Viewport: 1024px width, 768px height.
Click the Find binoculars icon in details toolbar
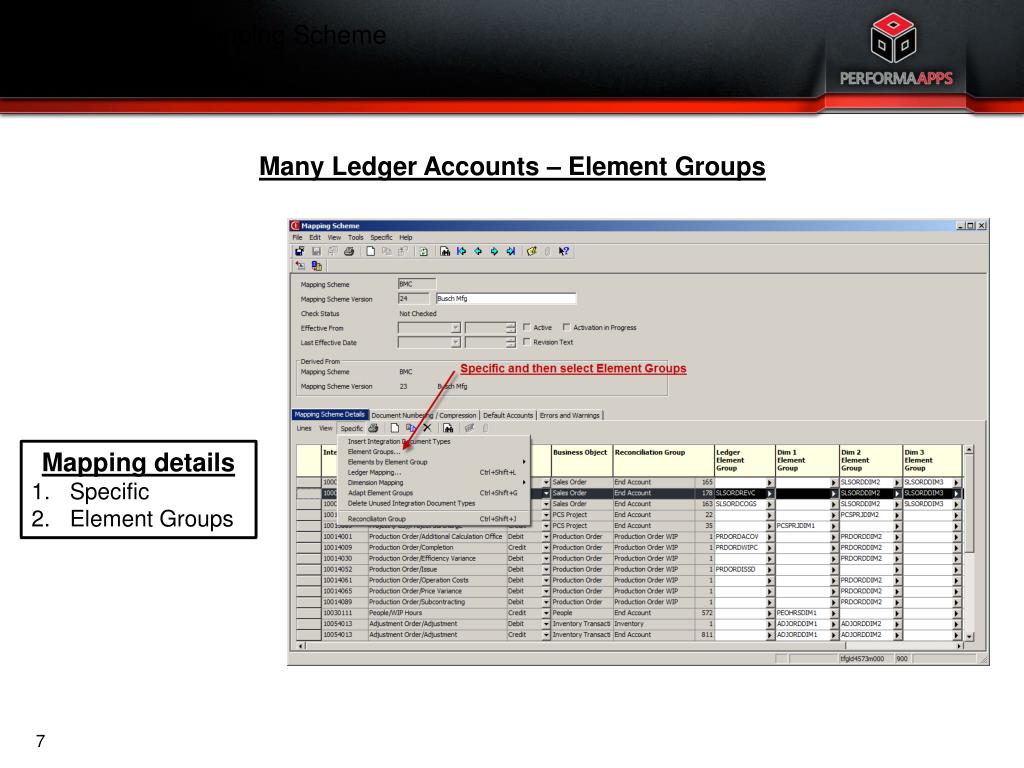coord(448,428)
